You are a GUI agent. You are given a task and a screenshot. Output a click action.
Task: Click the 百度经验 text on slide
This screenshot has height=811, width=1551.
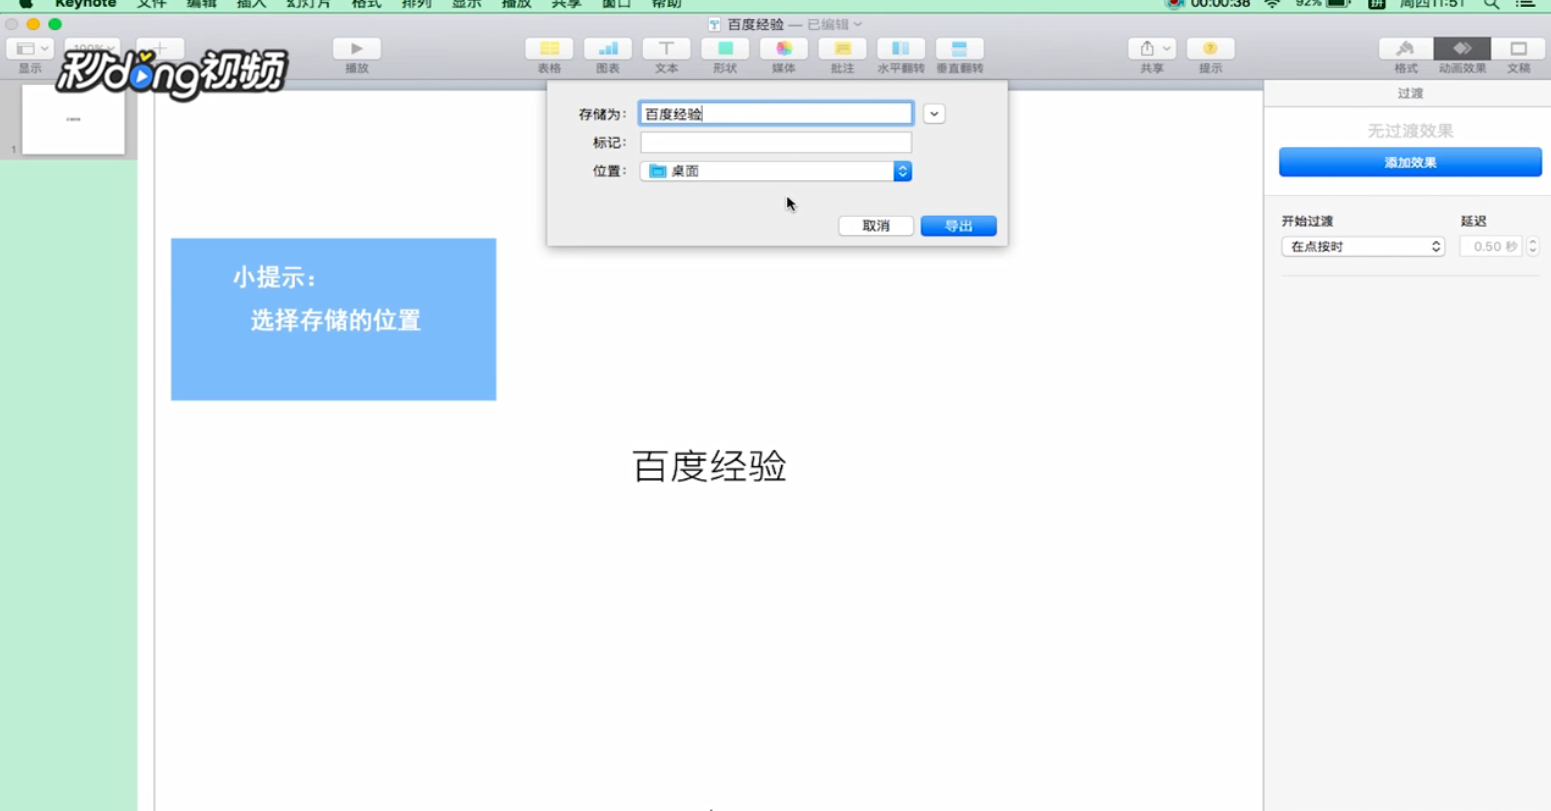point(710,466)
